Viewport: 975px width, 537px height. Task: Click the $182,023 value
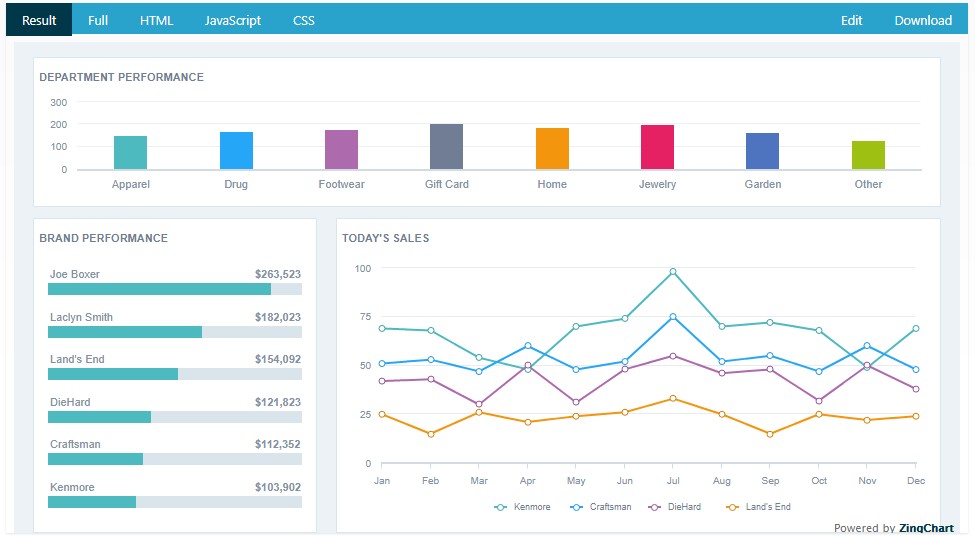(277, 317)
